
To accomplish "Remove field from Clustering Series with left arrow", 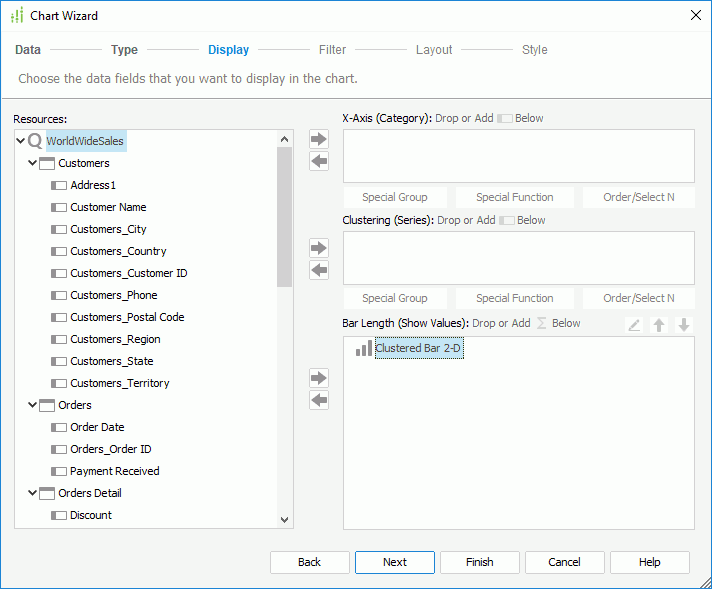I will [x=319, y=270].
